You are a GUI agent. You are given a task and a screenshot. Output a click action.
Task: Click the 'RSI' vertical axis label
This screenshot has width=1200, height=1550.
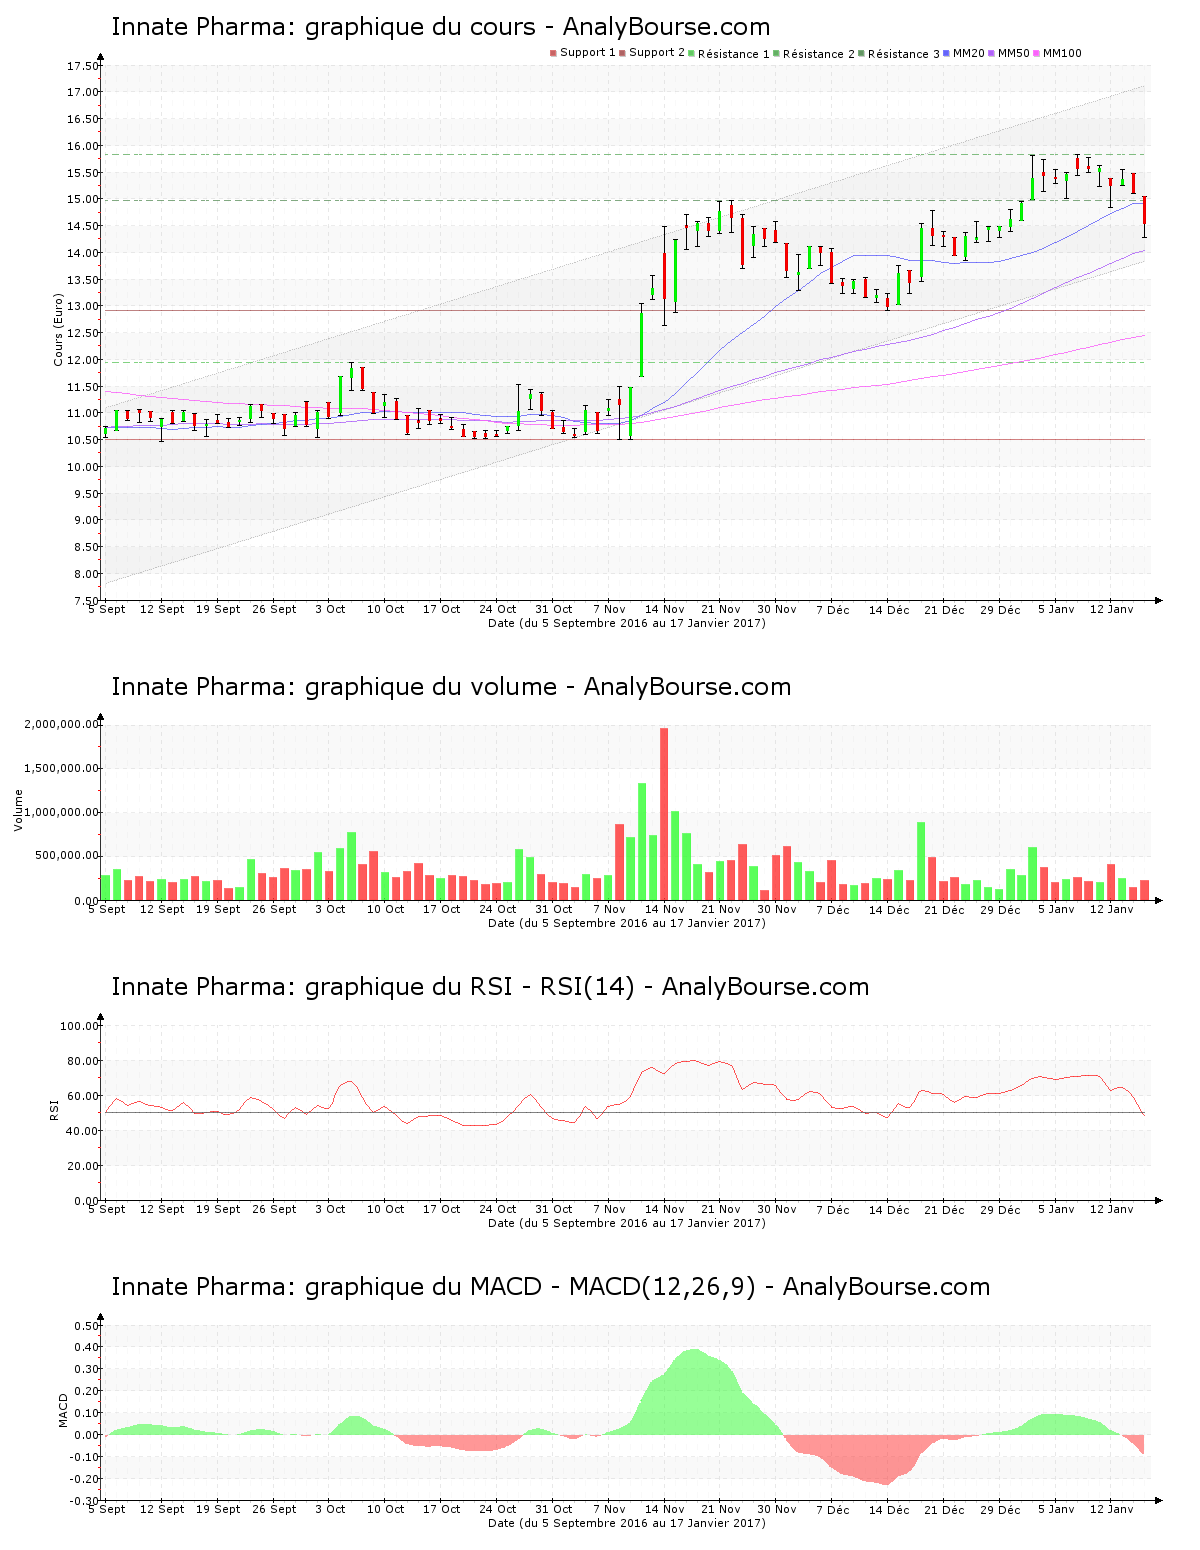(55, 1109)
